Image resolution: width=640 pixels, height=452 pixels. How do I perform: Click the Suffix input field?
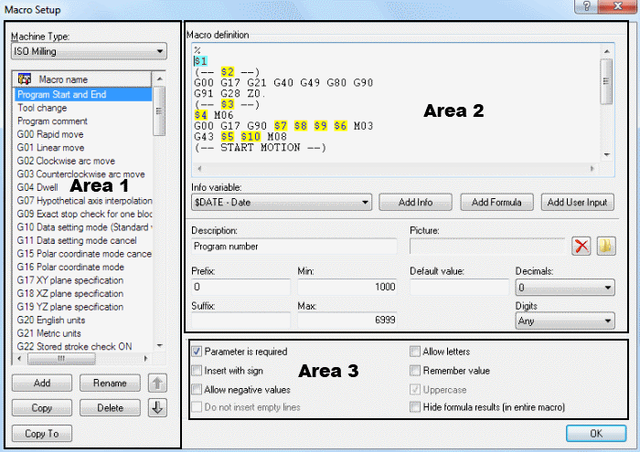click(x=241, y=320)
